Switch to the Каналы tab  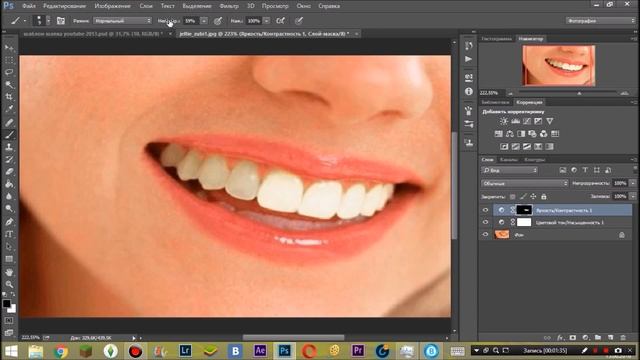click(x=509, y=160)
